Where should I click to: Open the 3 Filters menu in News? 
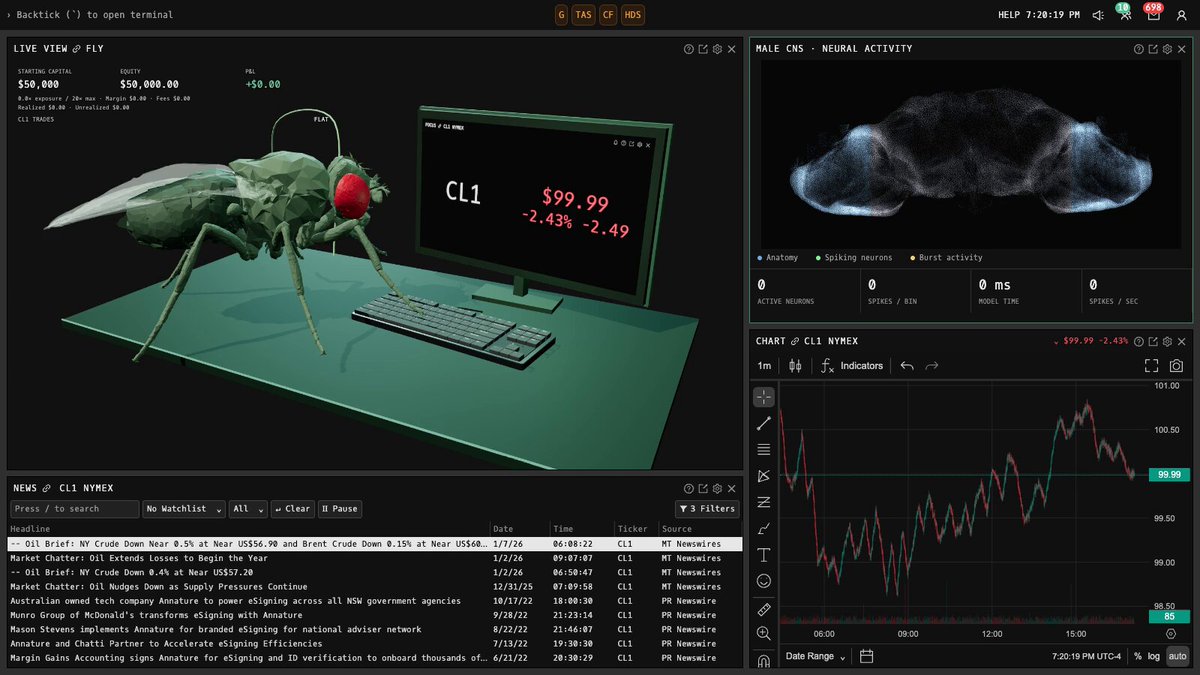click(707, 509)
